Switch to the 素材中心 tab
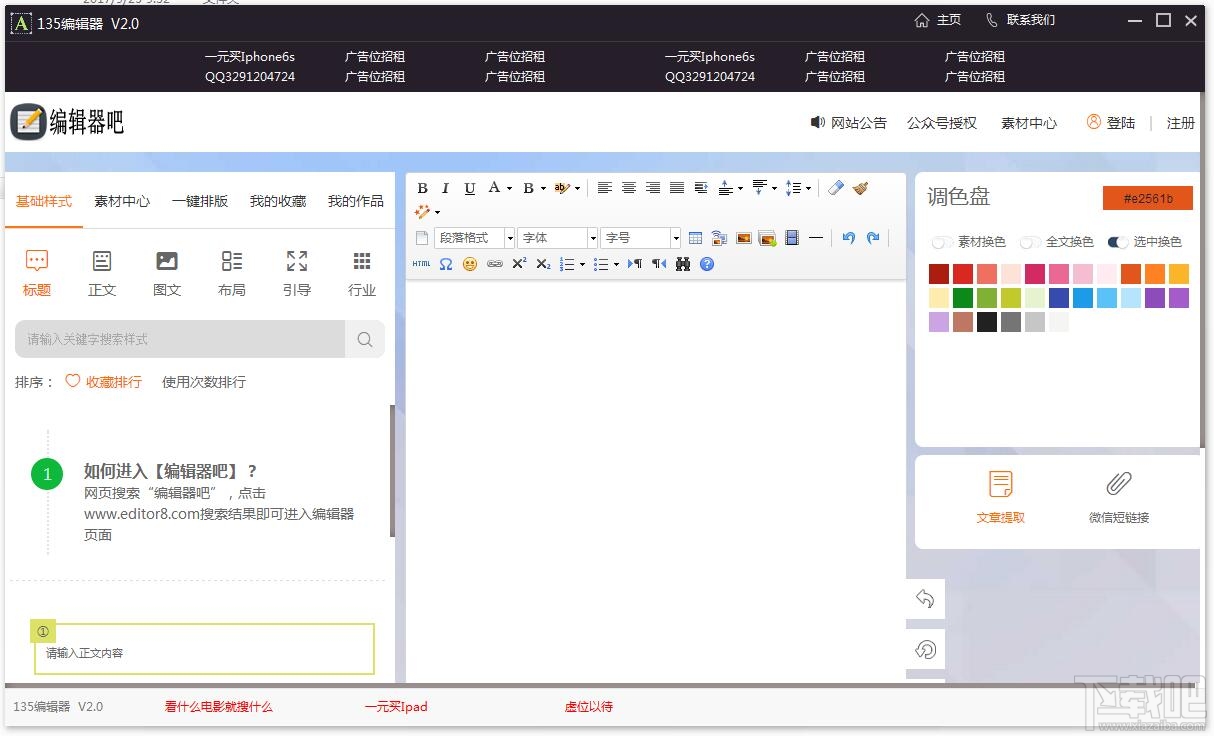The image size is (1214, 736). click(x=122, y=201)
